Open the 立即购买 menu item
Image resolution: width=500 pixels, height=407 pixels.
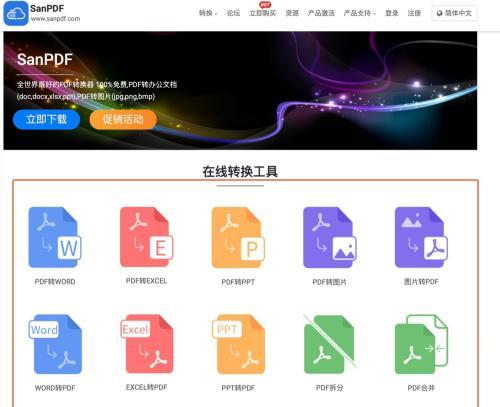coord(263,13)
